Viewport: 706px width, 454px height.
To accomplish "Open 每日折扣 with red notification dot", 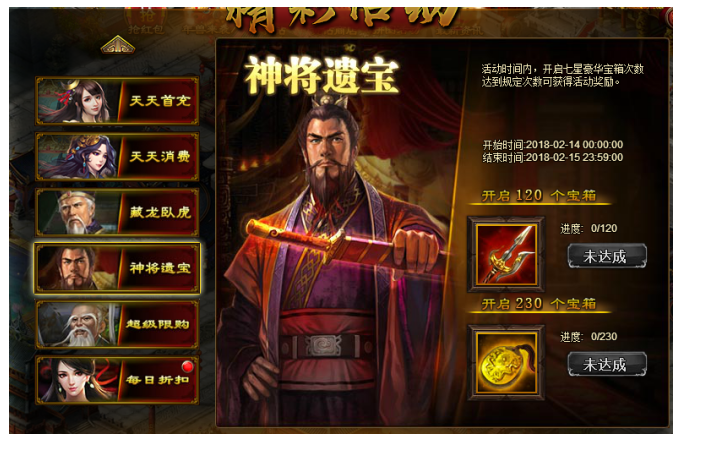I will coord(117,380).
